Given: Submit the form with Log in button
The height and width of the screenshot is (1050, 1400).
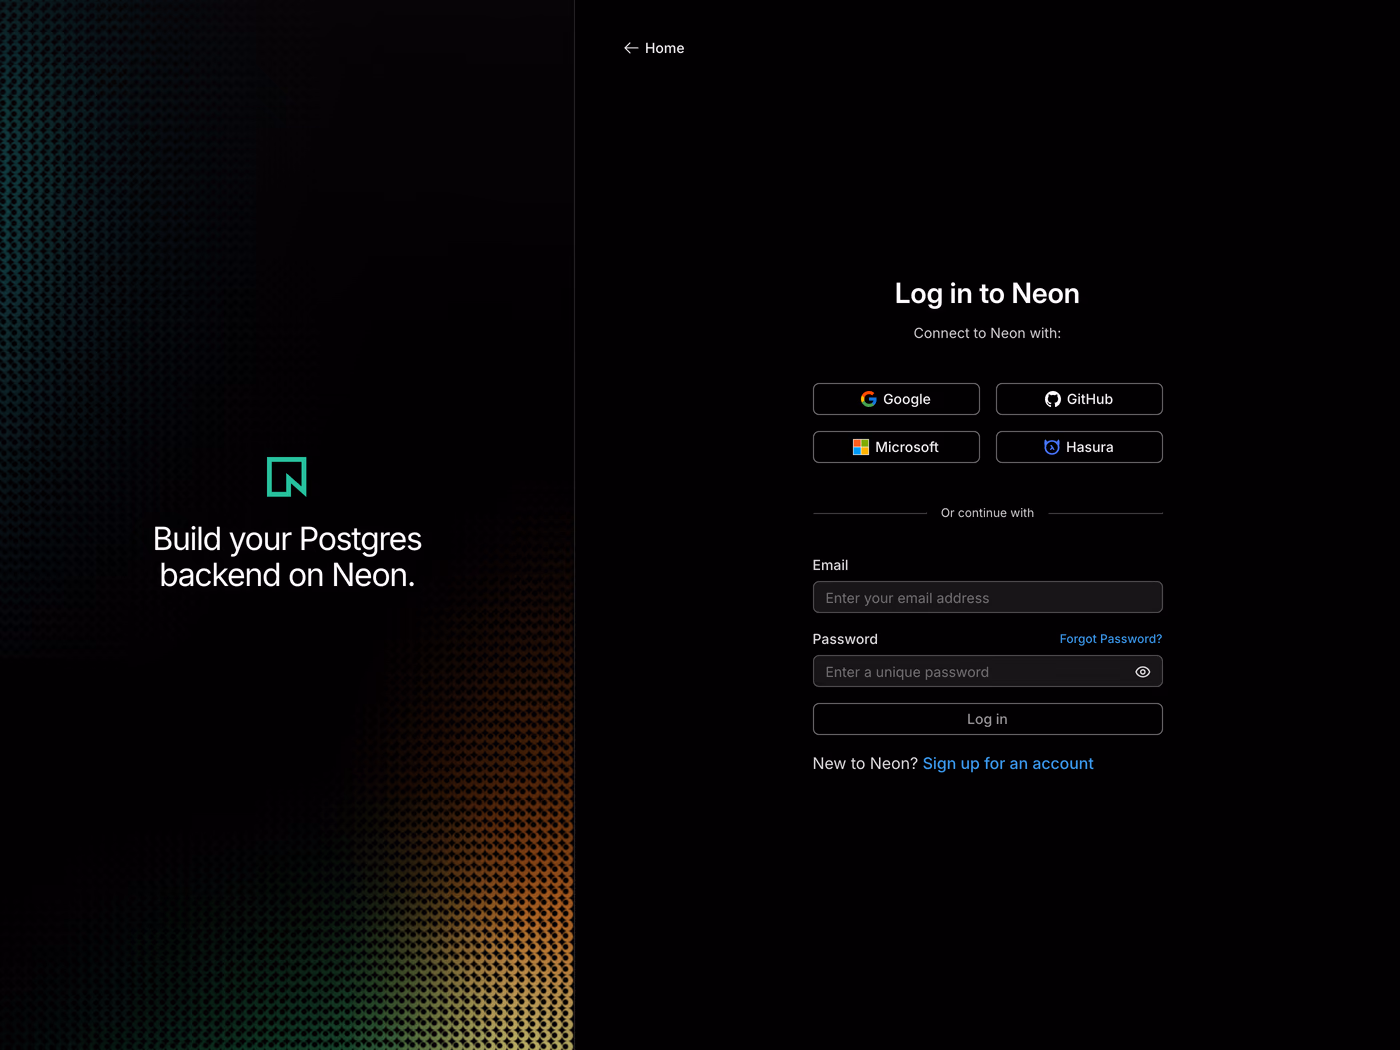Looking at the screenshot, I should tap(987, 719).
